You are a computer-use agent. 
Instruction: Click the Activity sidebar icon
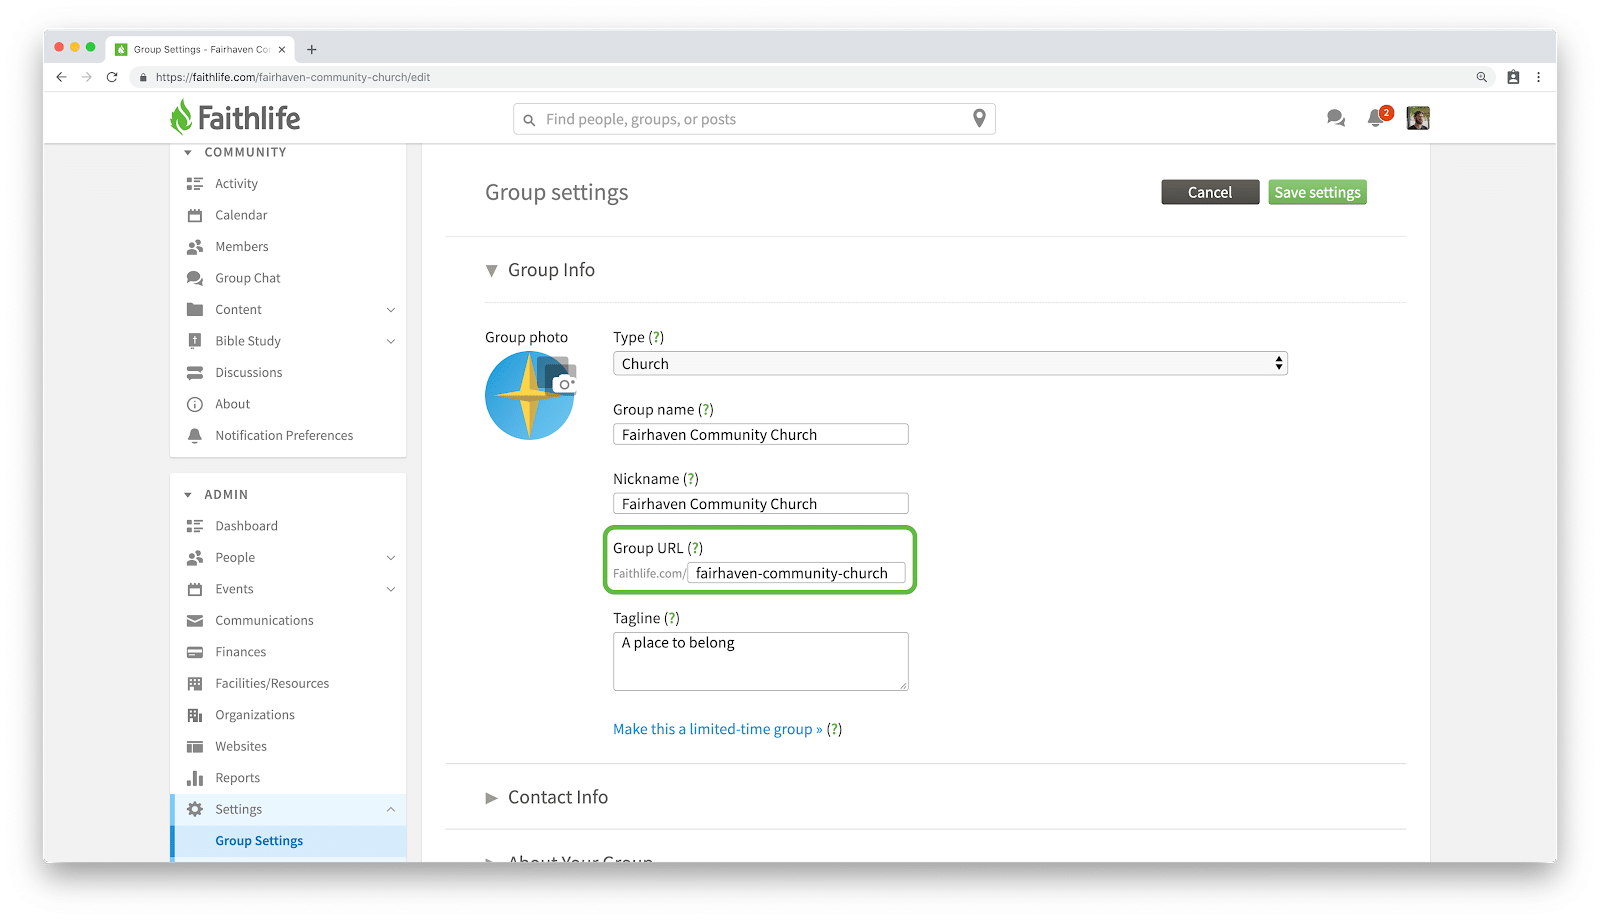tap(195, 184)
